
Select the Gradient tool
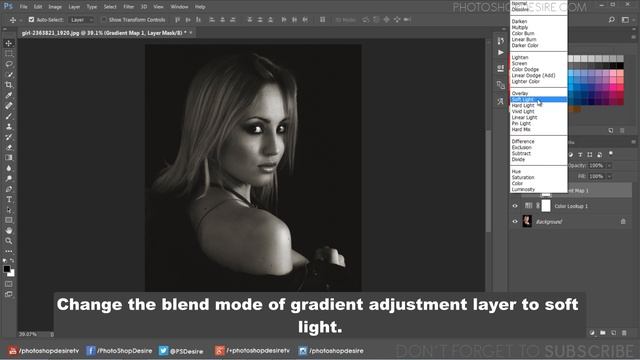coord(9,158)
